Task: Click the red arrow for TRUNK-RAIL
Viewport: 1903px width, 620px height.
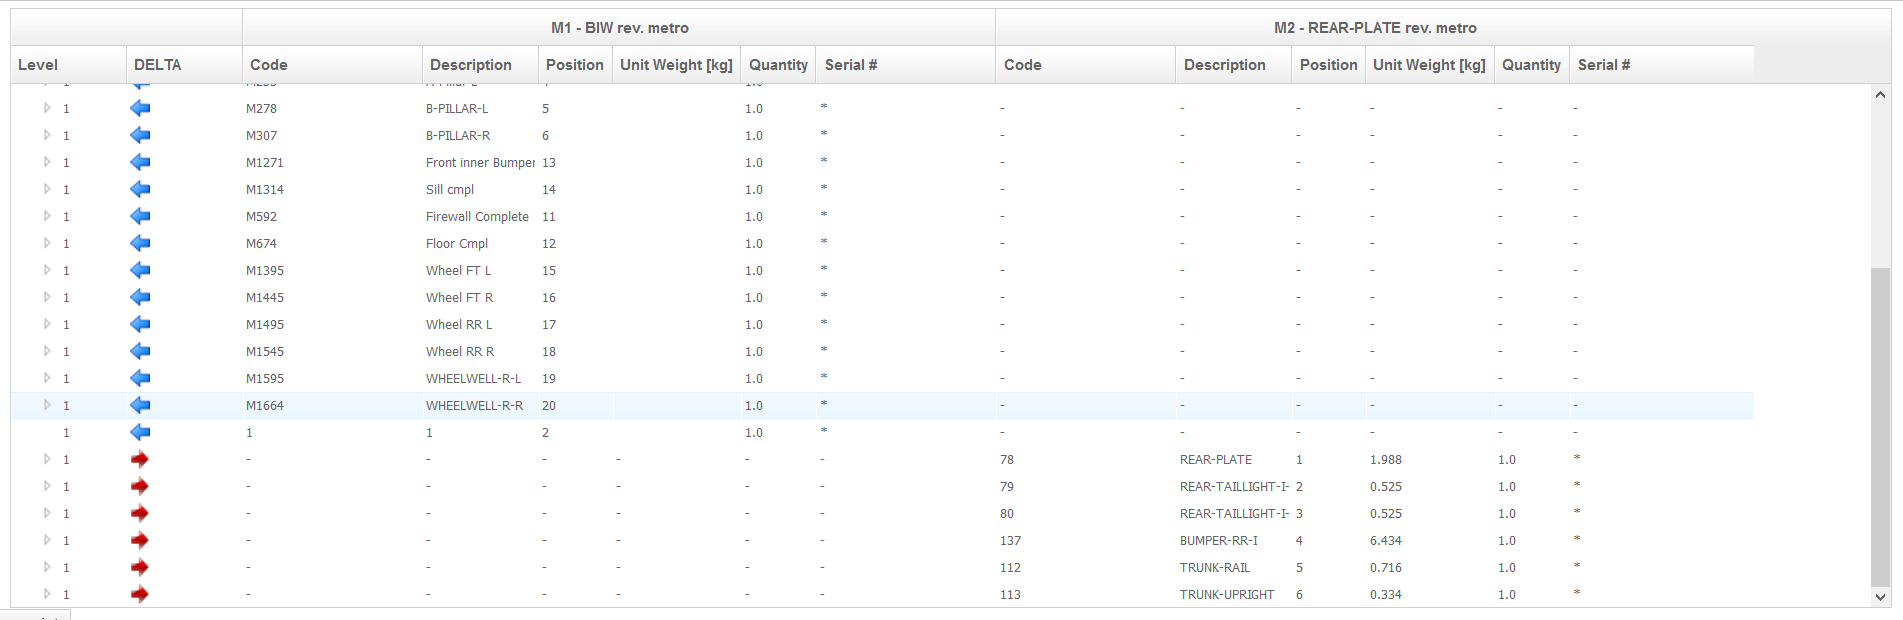Action: 140,567
